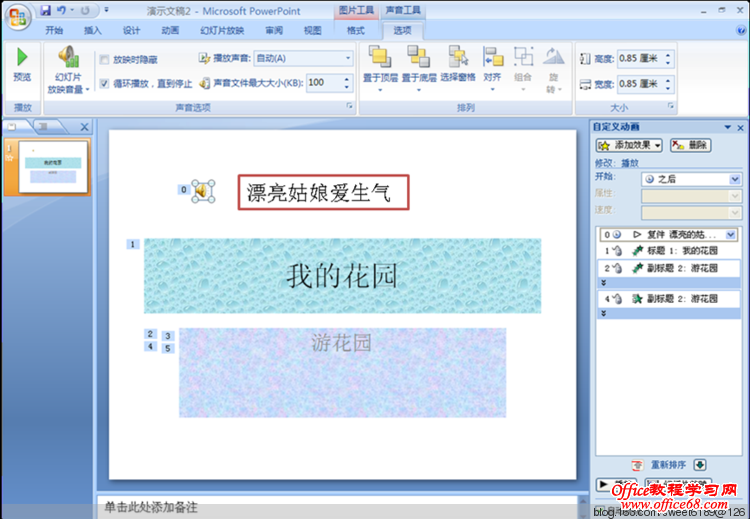The width and height of the screenshot is (750, 519).
Task: Toggle the 放映时隐藏 checkbox
Action: tap(104, 60)
